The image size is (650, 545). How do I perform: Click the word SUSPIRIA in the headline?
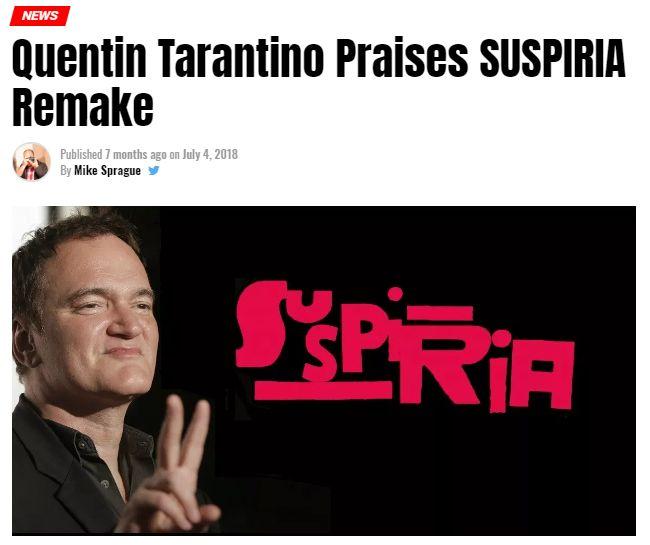coord(552,57)
